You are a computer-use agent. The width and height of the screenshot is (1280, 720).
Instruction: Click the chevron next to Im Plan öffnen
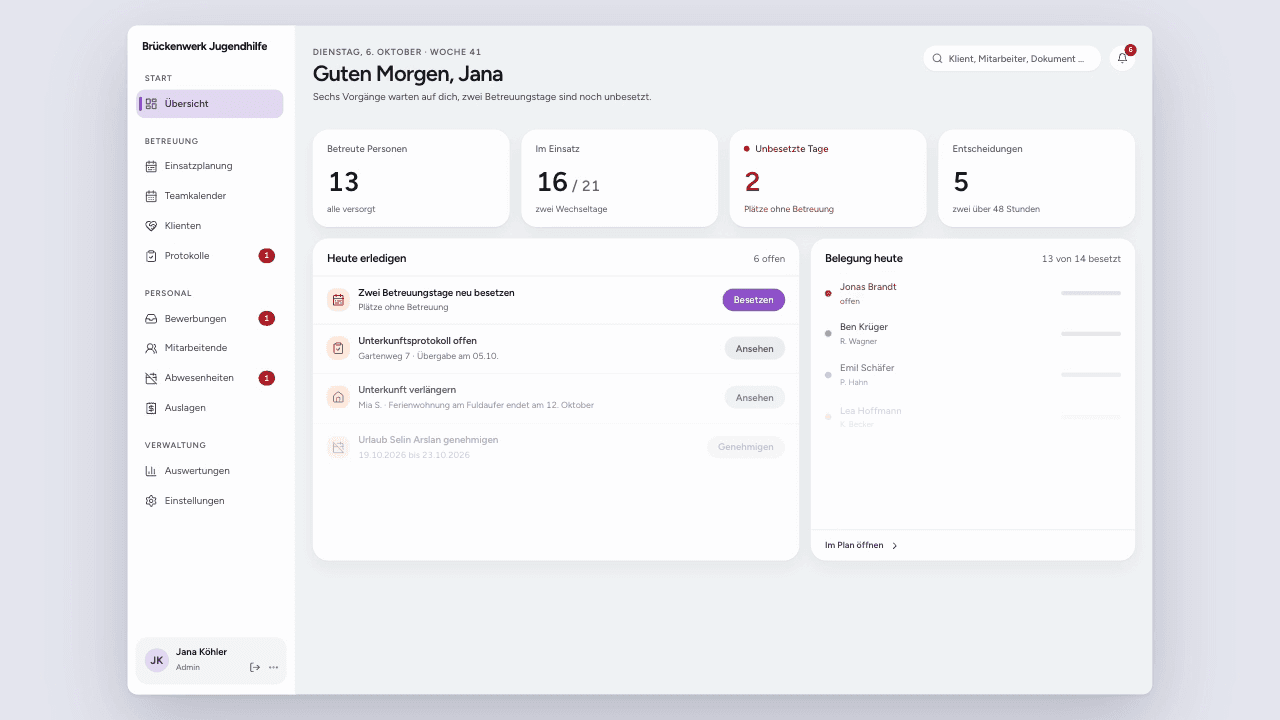coord(895,546)
